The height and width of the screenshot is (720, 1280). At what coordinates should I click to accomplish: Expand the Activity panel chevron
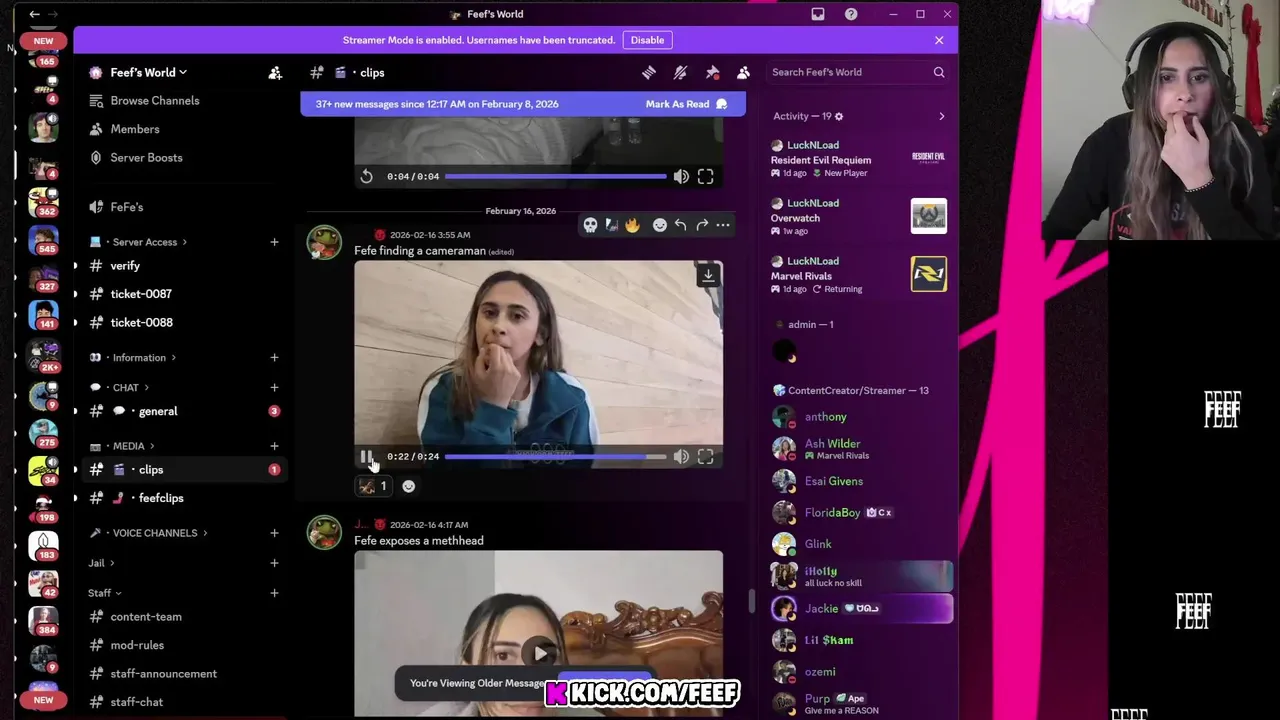[x=941, y=117]
